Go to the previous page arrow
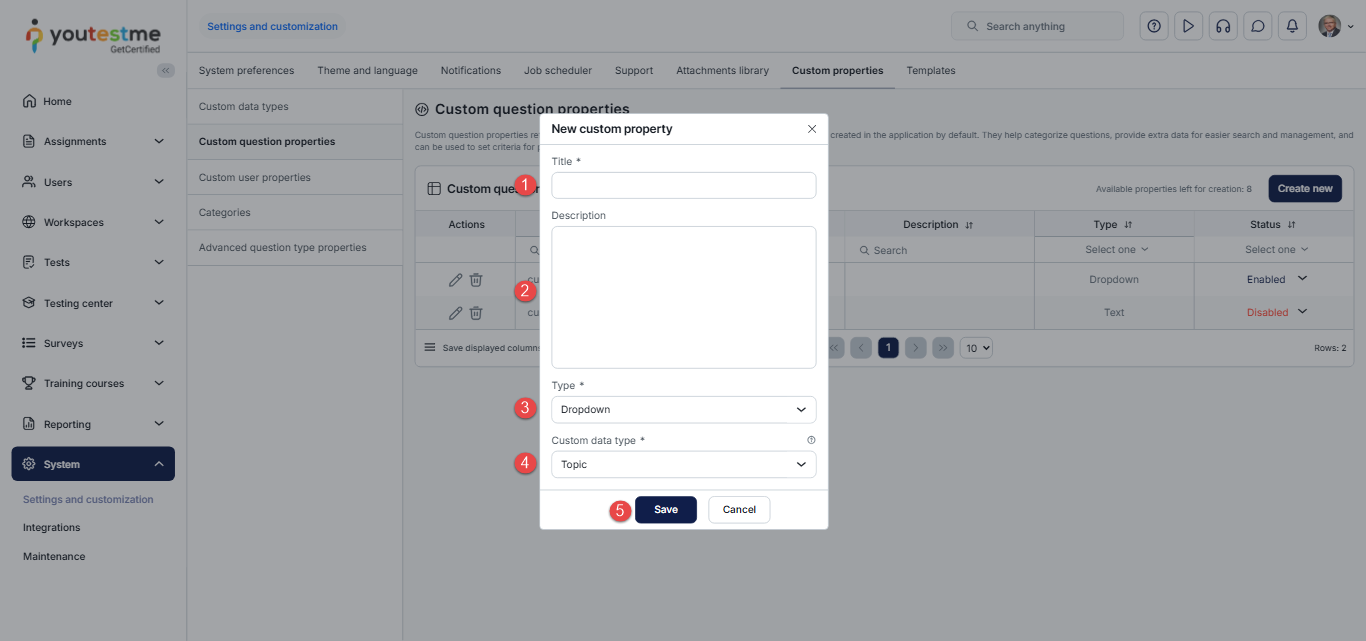The height and width of the screenshot is (641, 1366). pos(861,348)
